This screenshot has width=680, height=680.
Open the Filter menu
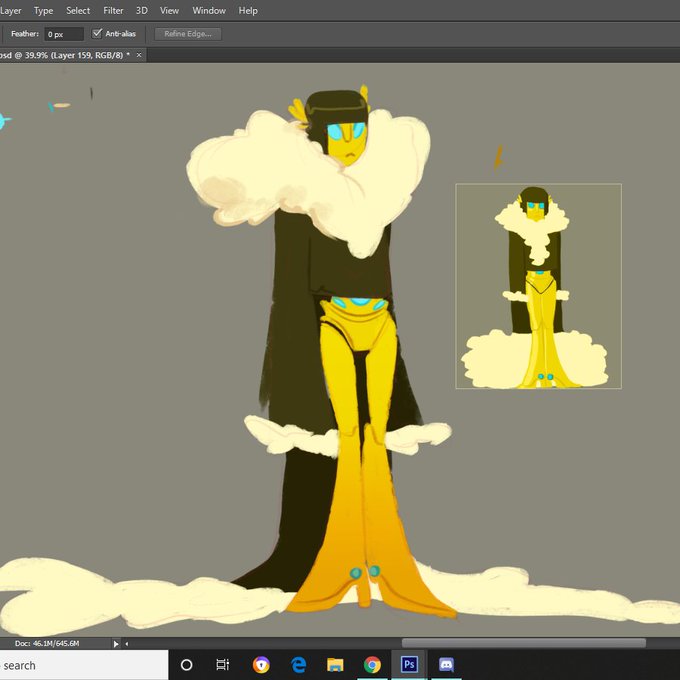tap(113, 10)
